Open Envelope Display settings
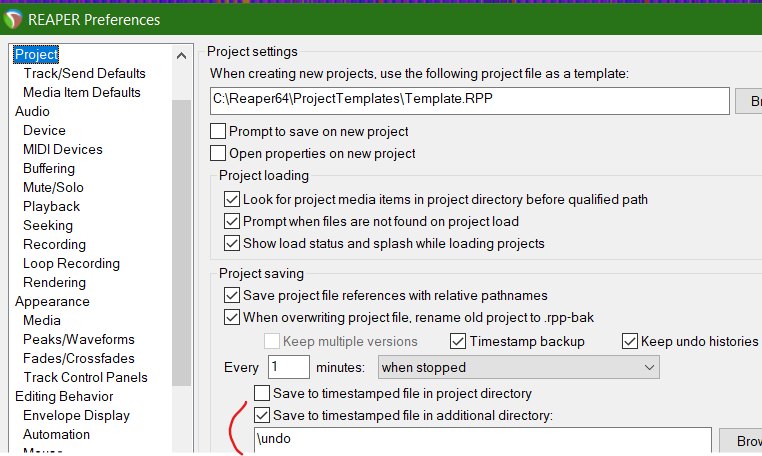The height and width of the screenshot is (456, 762). click(76, 415)
